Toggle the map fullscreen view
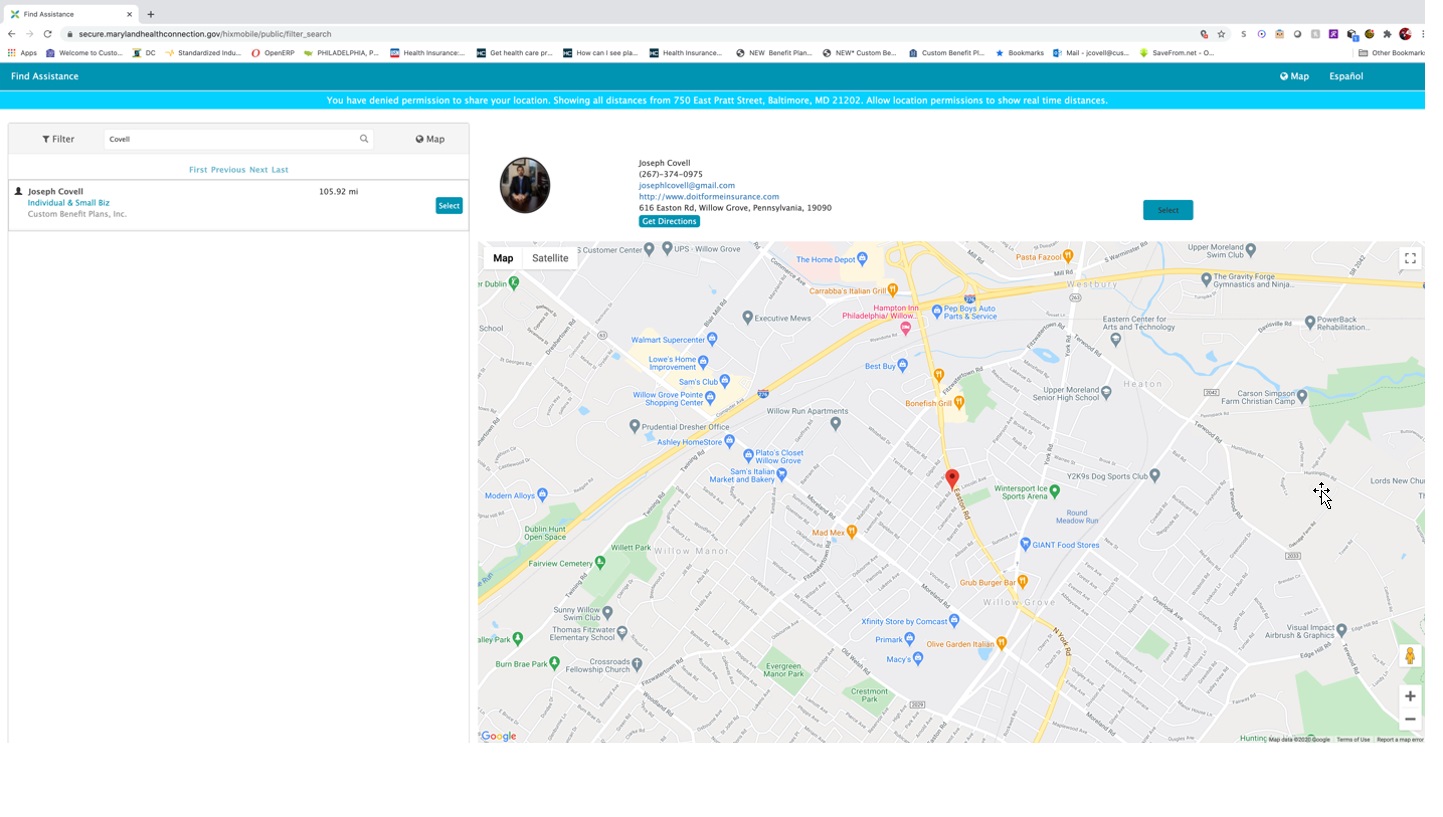 coord(1410,258)
